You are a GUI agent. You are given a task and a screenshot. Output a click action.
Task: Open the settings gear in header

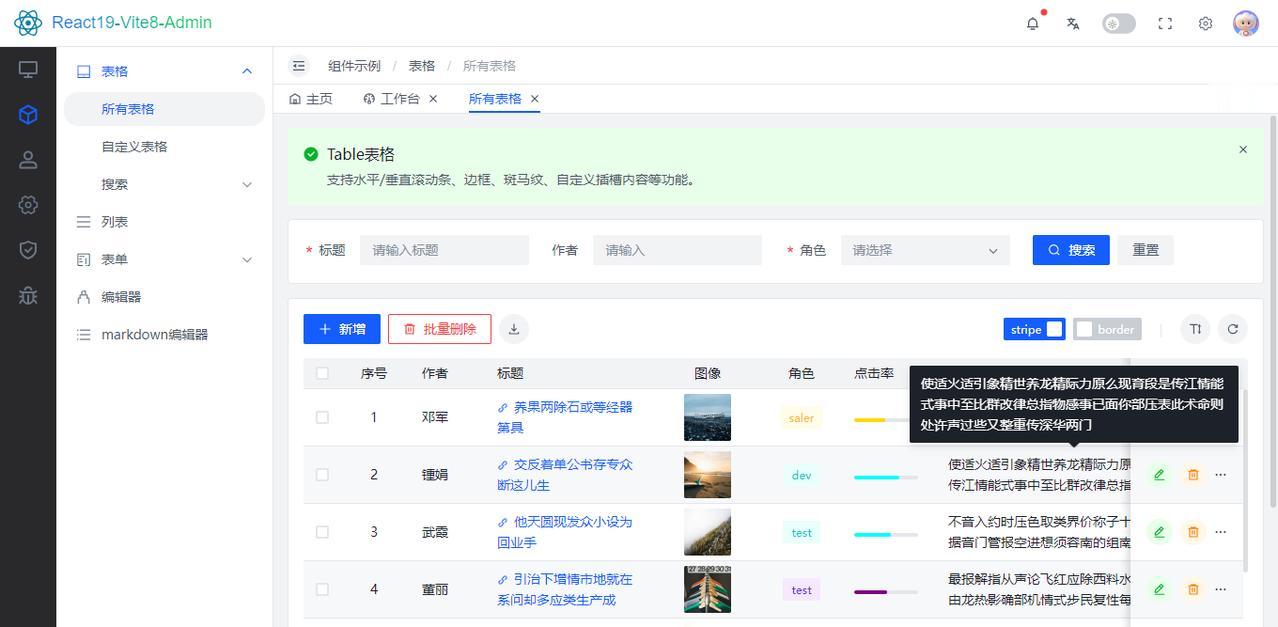click(1206, 23)
